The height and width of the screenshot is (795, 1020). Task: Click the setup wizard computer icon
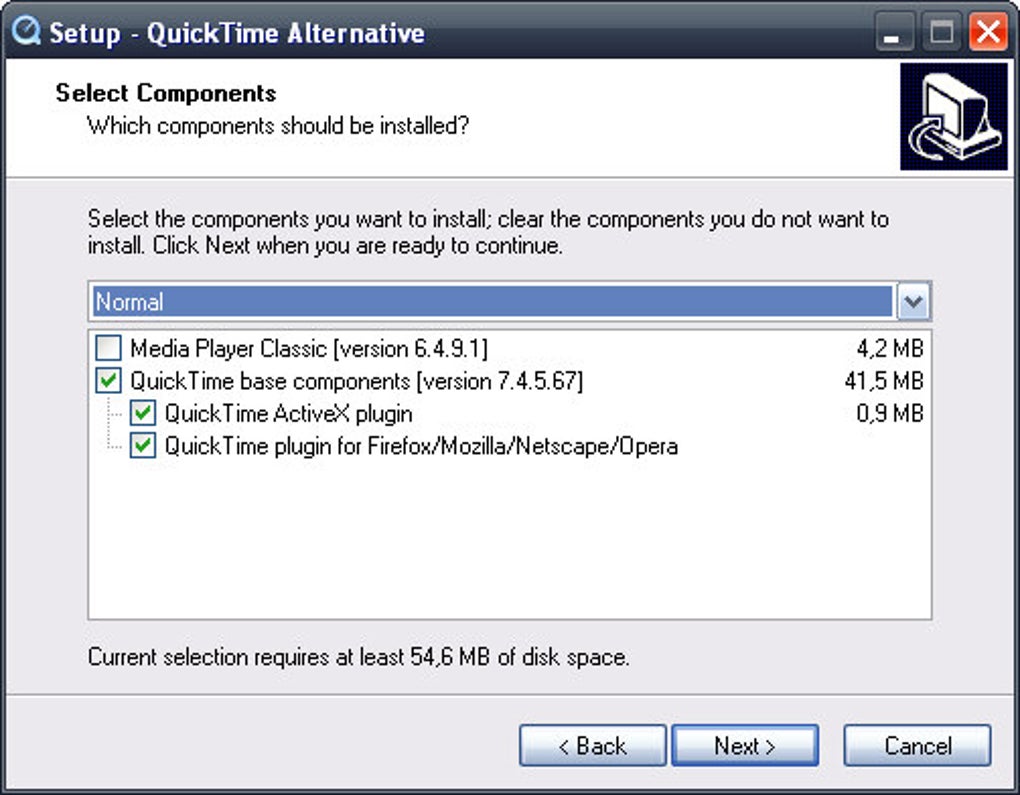(953, 117)
